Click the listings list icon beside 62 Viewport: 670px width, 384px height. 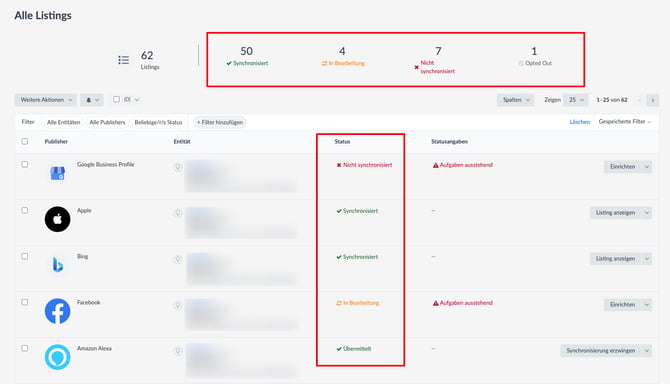(123, 60)
